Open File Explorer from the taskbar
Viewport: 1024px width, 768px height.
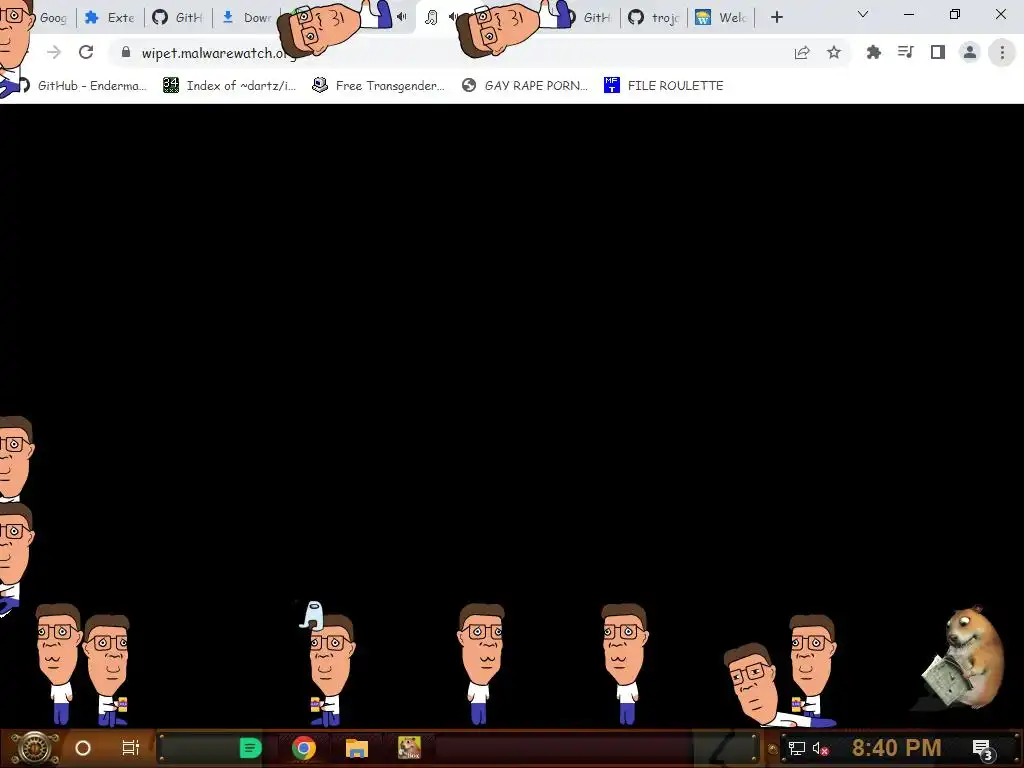357,748
